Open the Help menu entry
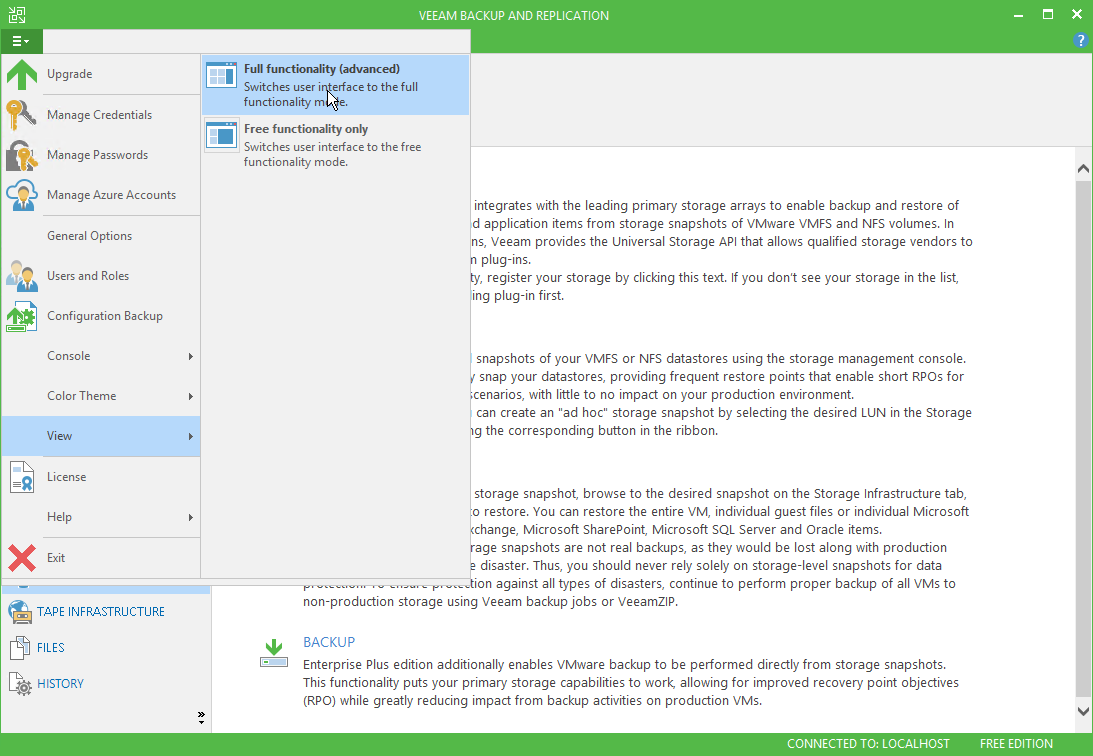Image resolution: width=1093 pixels, height=756 pixels. 101,517
